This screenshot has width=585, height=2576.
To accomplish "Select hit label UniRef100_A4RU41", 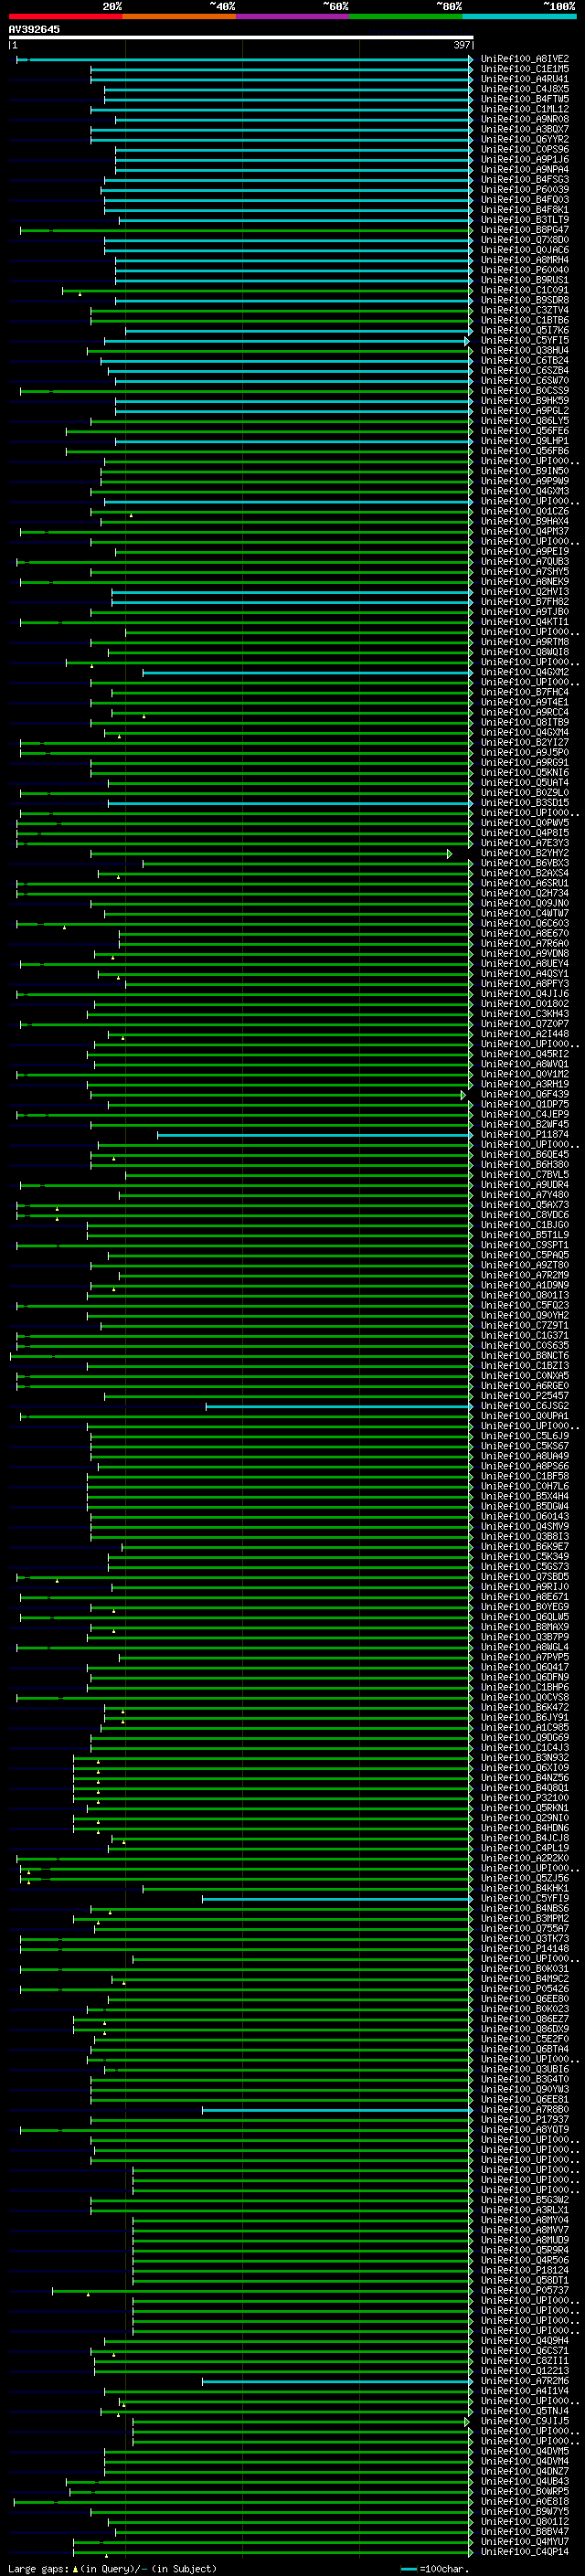I will click(524, 79).
